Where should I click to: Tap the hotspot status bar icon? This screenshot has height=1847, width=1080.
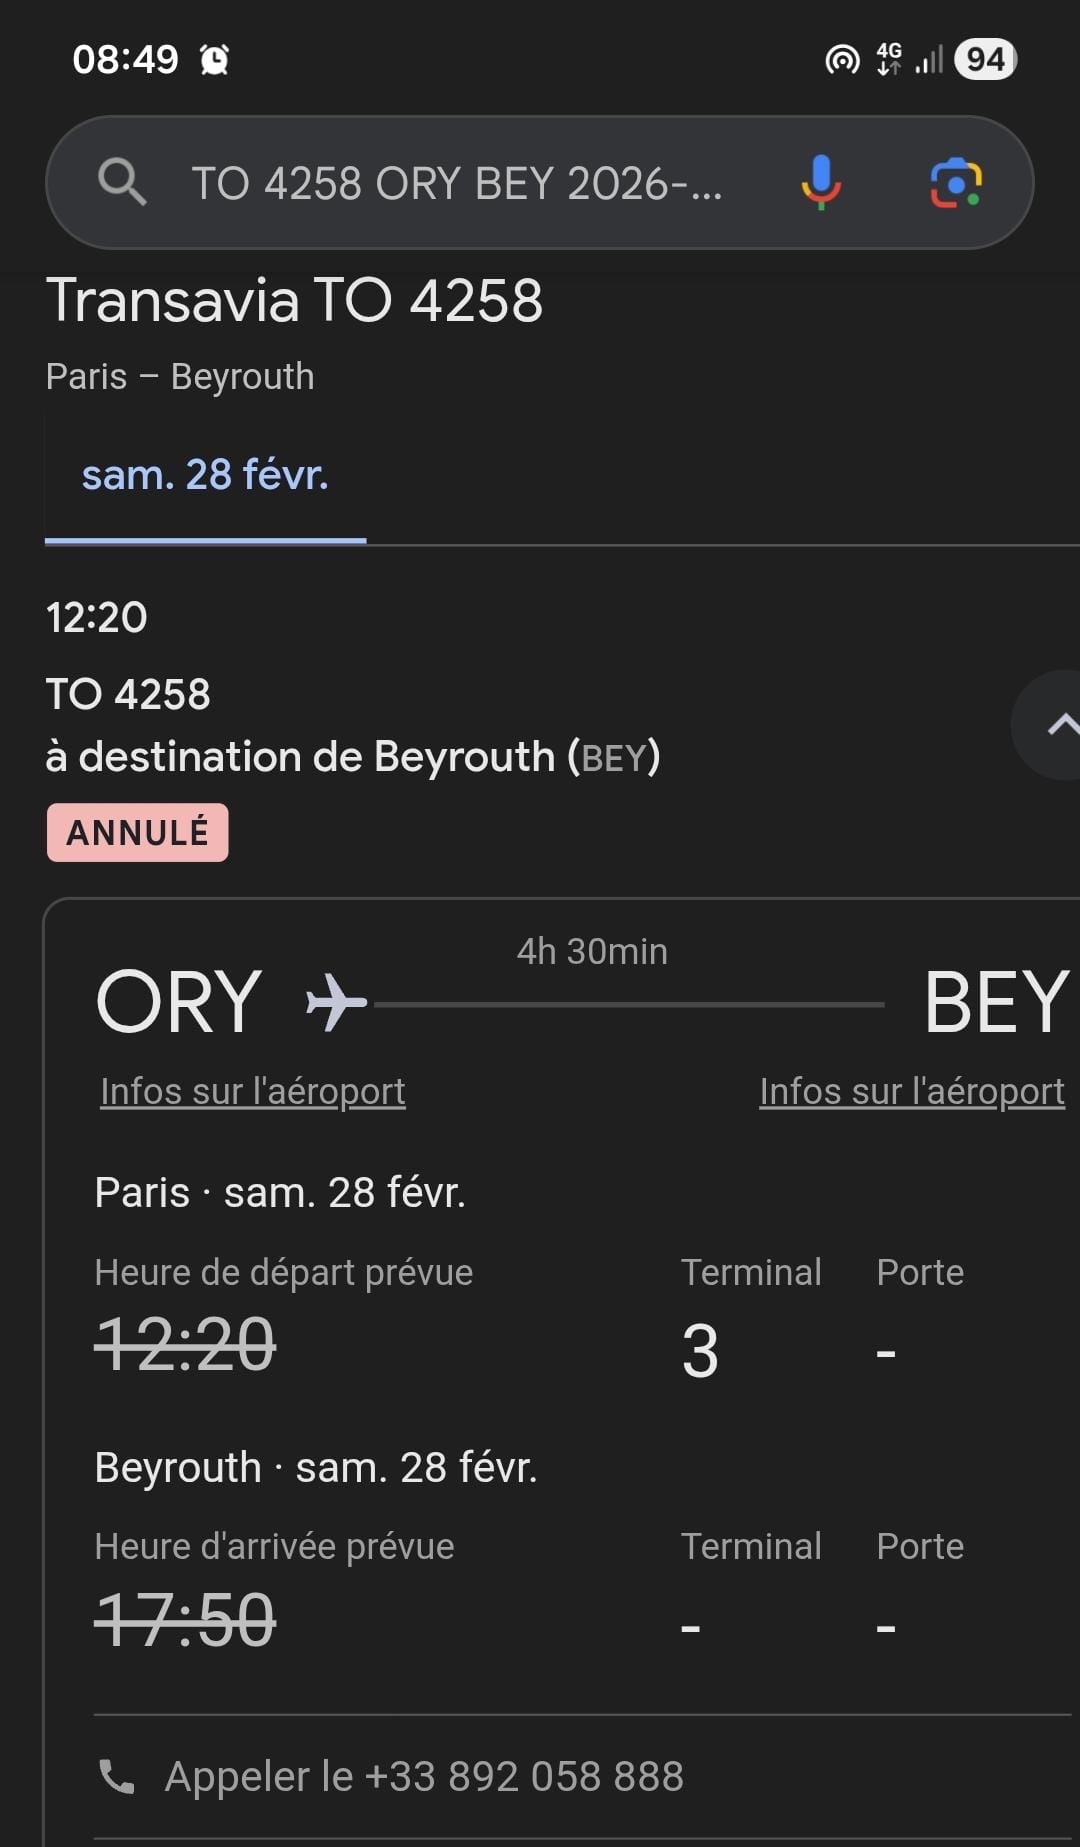(x=842, y=60)
